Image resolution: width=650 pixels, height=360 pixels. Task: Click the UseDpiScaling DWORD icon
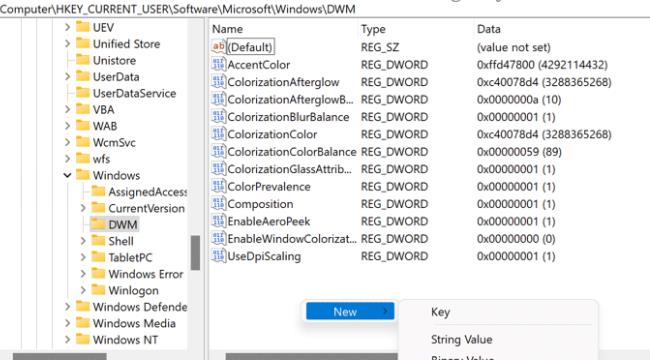[x=218, y=256]
